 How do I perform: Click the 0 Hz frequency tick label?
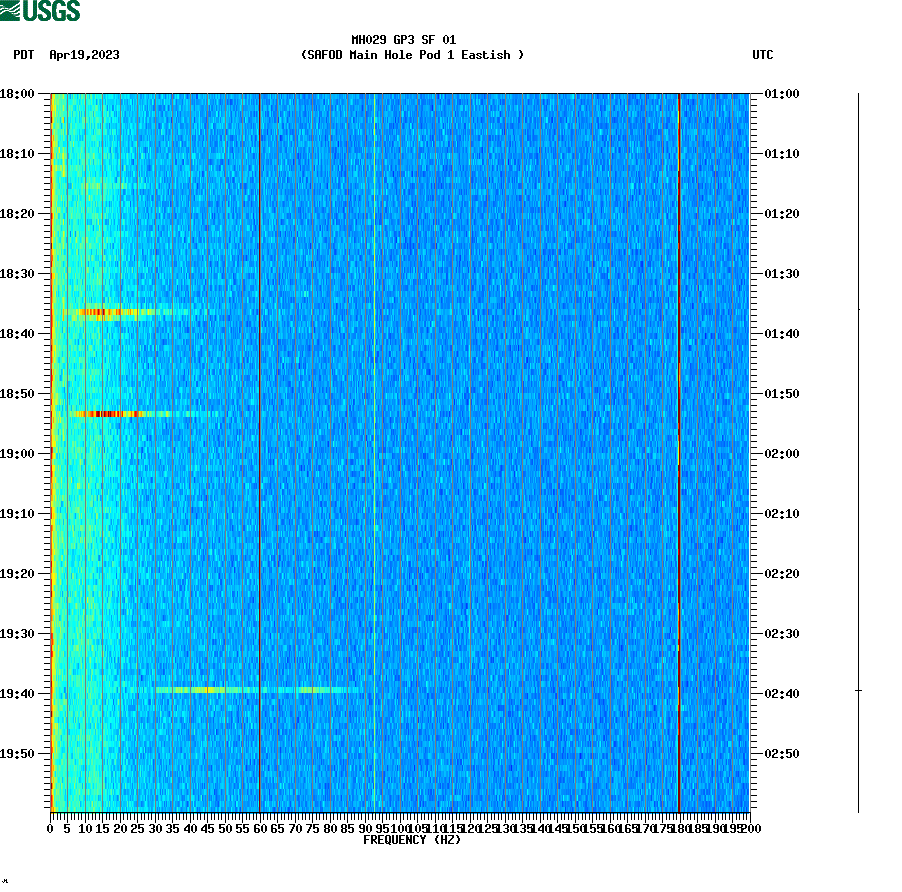pos(48,827)
